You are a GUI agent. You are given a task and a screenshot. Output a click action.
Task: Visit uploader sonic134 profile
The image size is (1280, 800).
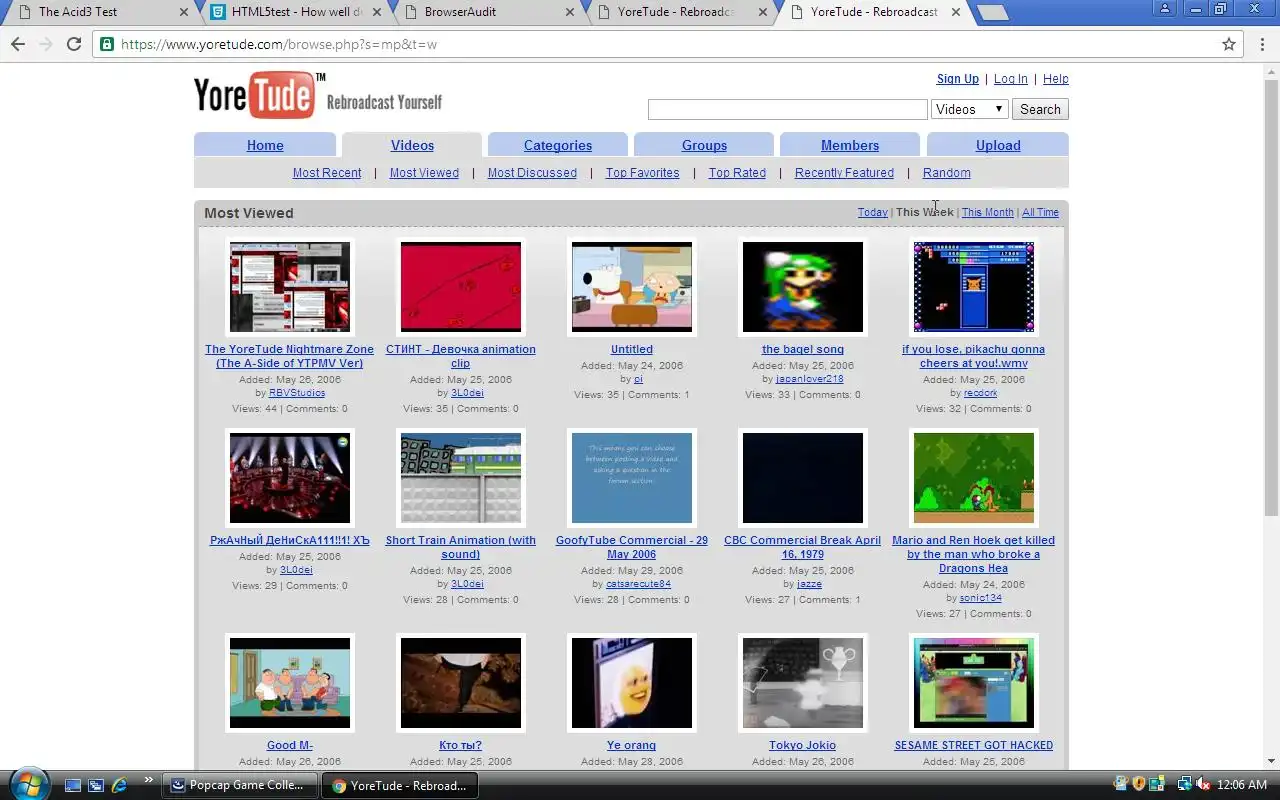click(981, 598)
